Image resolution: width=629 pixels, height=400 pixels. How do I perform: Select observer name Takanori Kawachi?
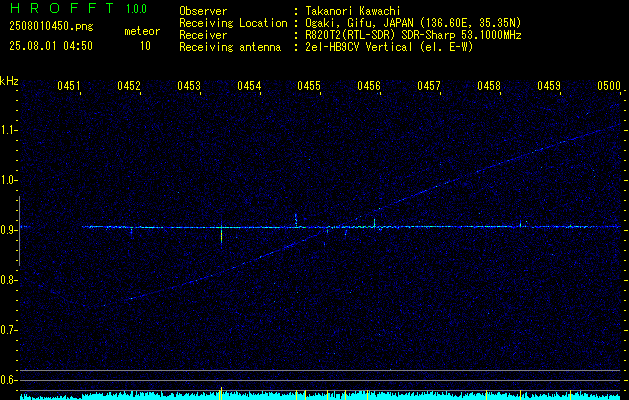pyautogui.click(x=353, y=11)
